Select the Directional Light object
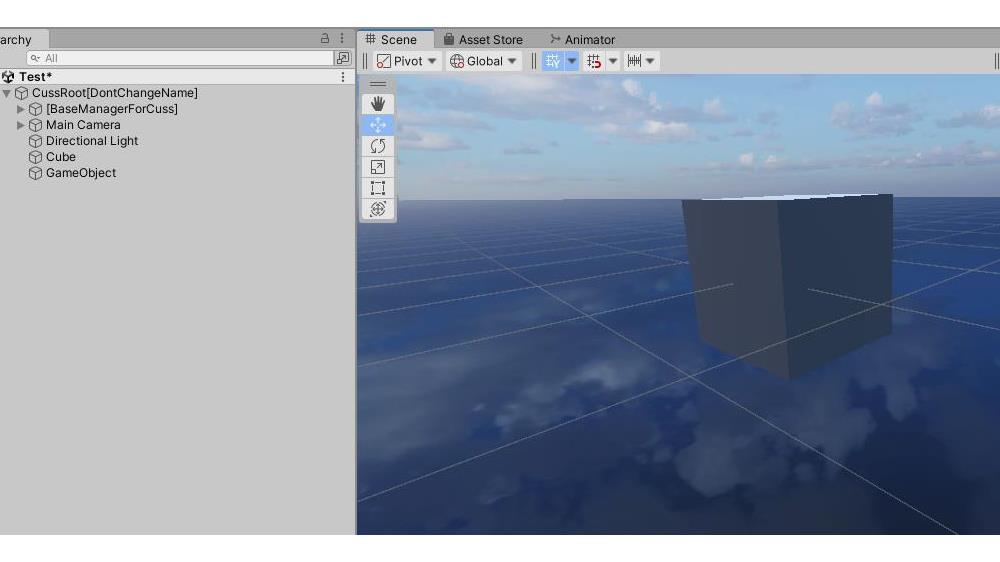This screenshot has height=562, width=1000. coord(91,141)
